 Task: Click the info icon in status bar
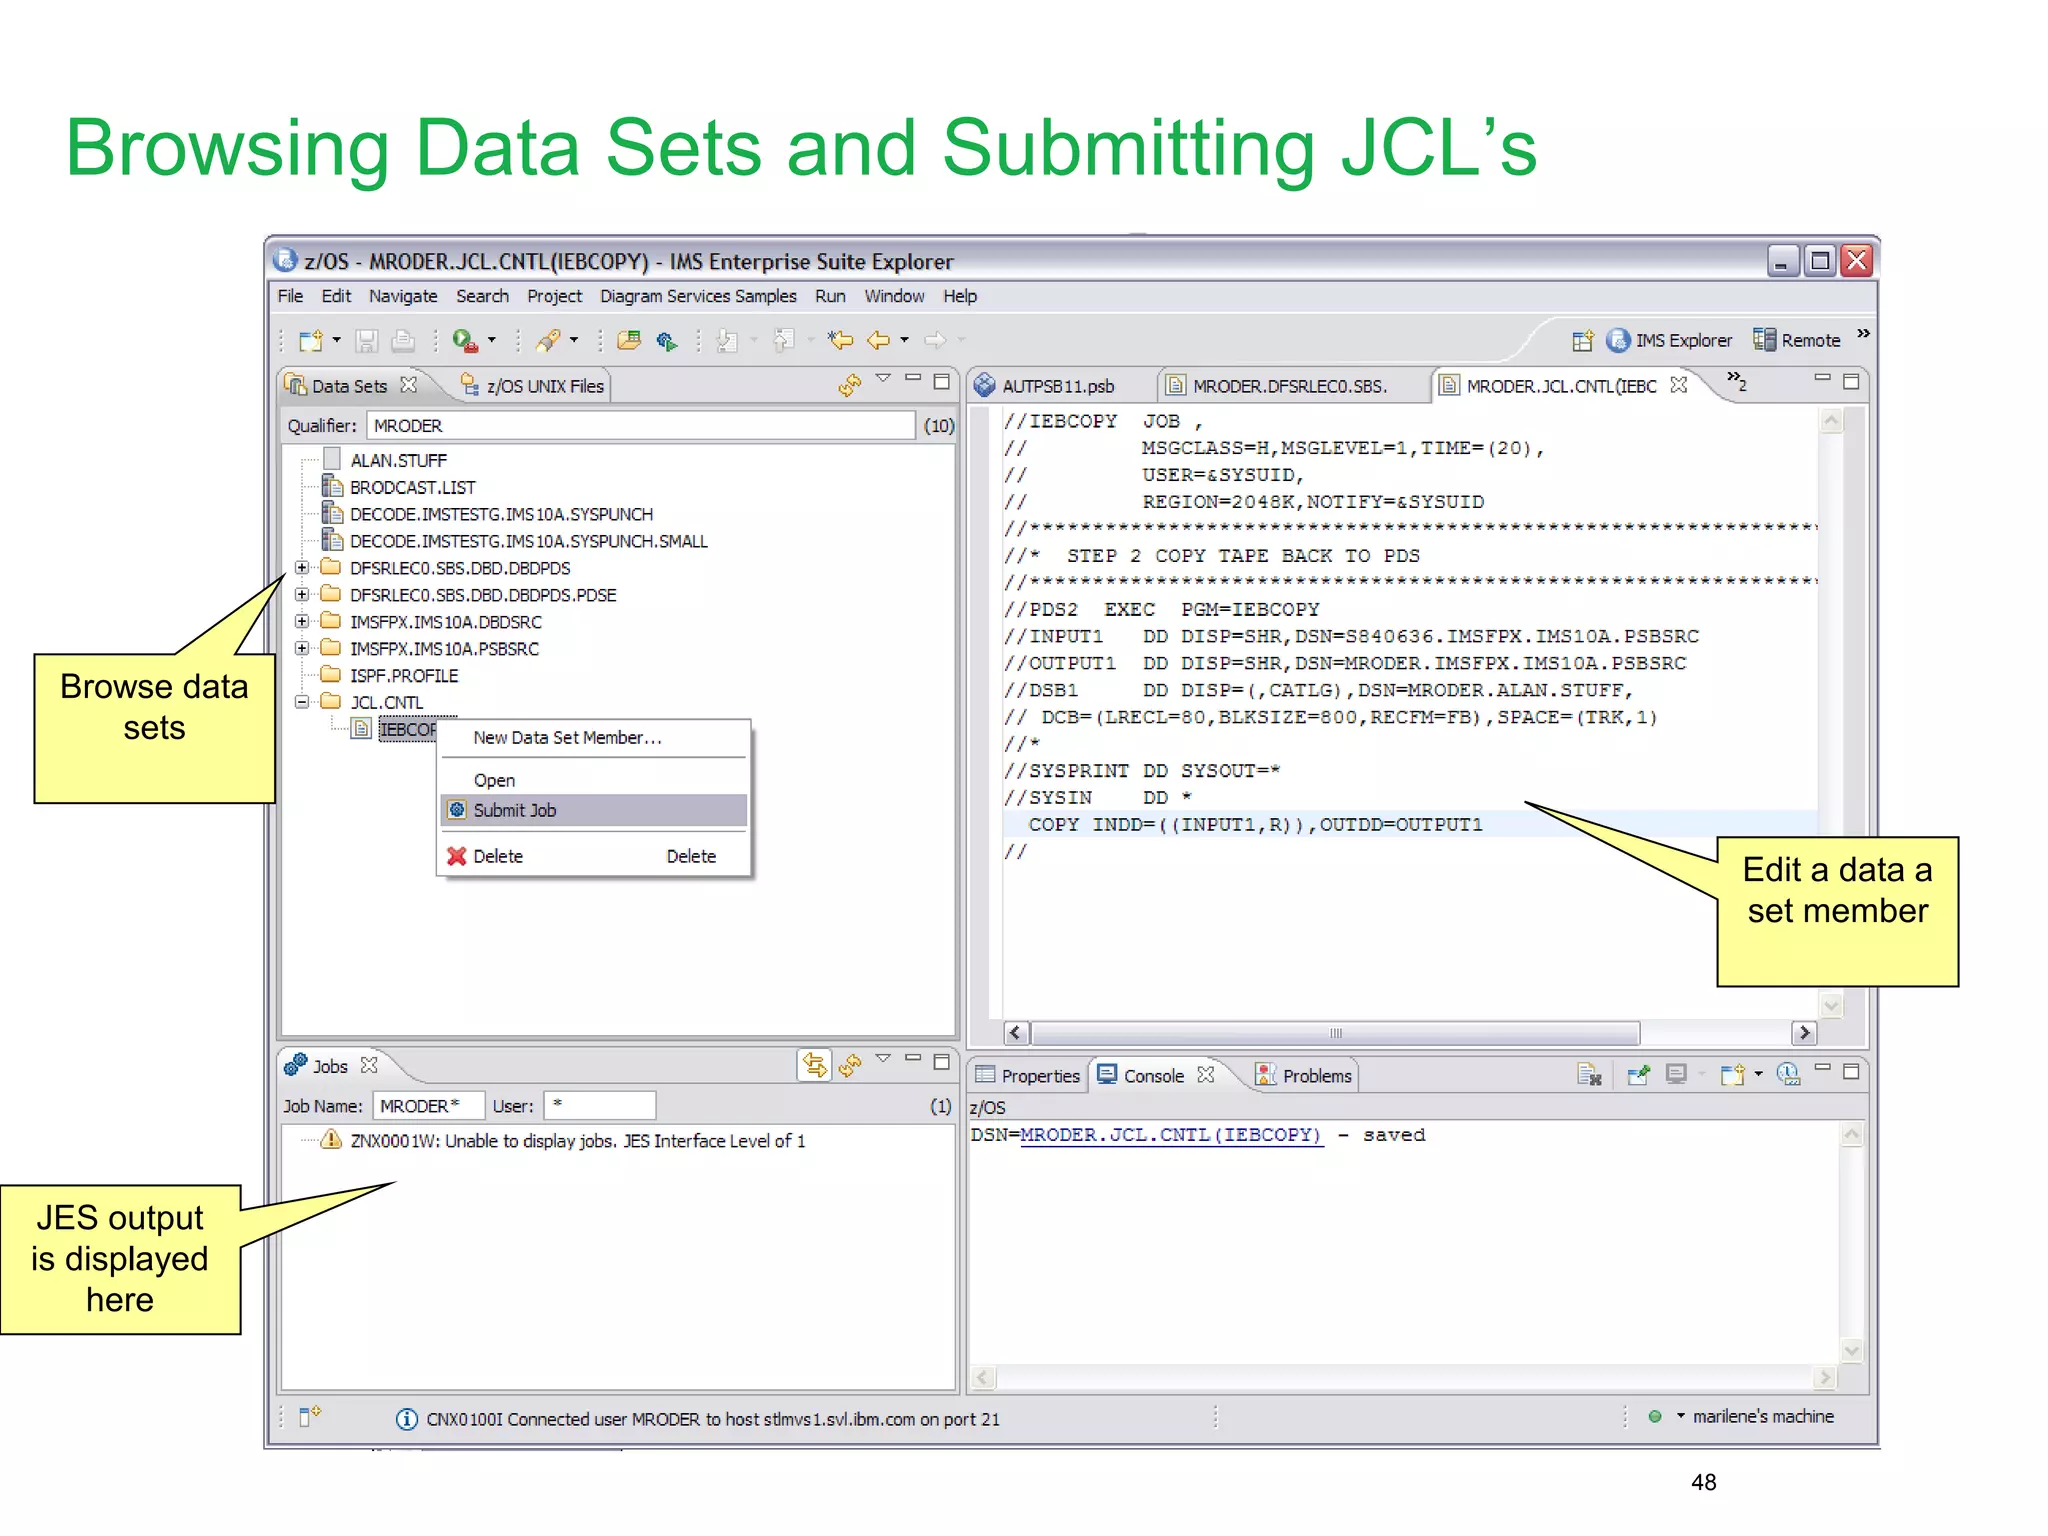[x=406, y=1419]
